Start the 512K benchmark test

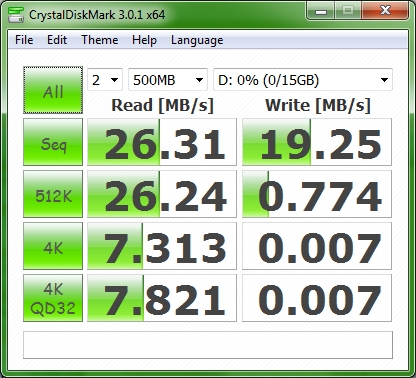53,194
